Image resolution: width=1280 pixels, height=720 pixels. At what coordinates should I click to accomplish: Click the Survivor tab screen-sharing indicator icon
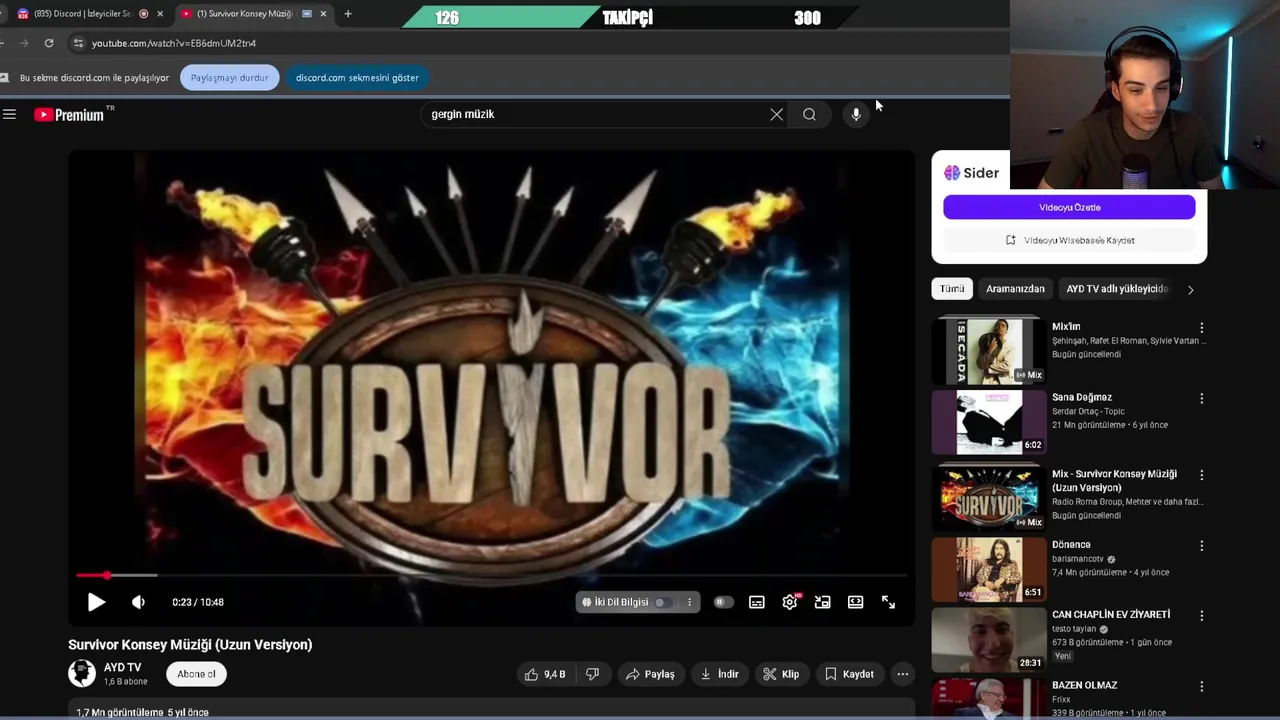pyautogui.click(x=307, y=14)
